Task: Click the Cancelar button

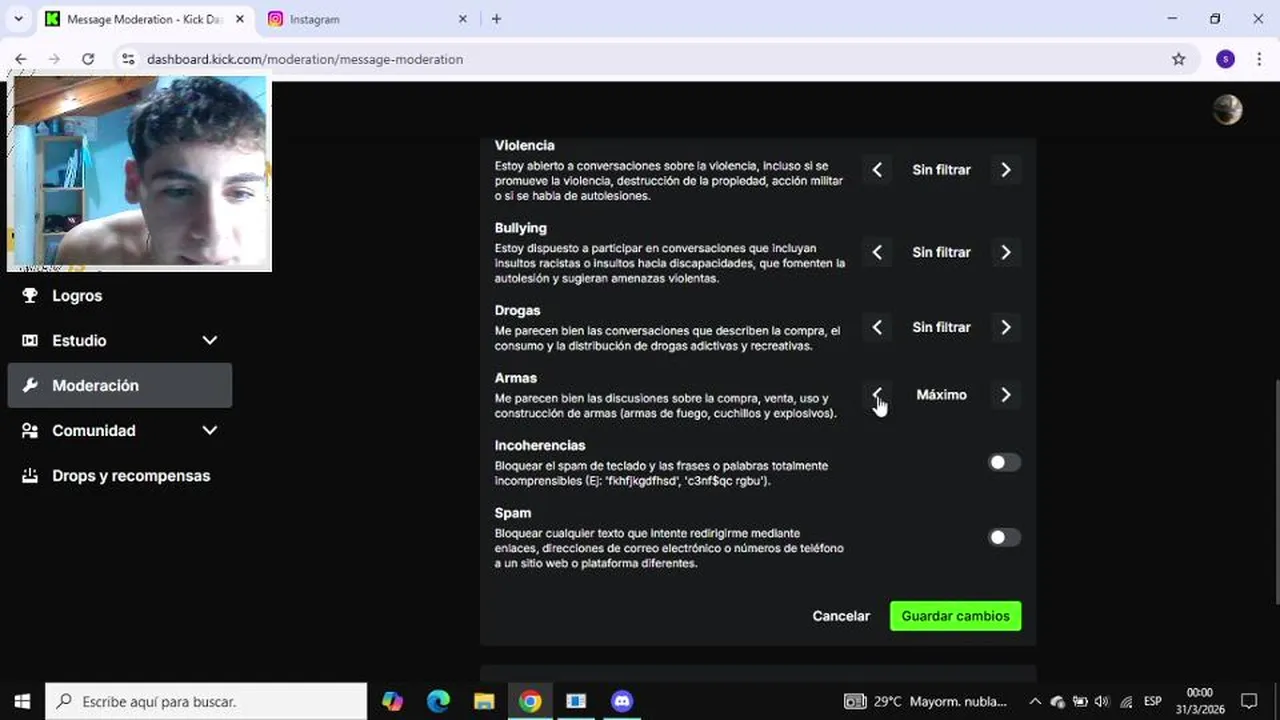Action: click(841, 616)
